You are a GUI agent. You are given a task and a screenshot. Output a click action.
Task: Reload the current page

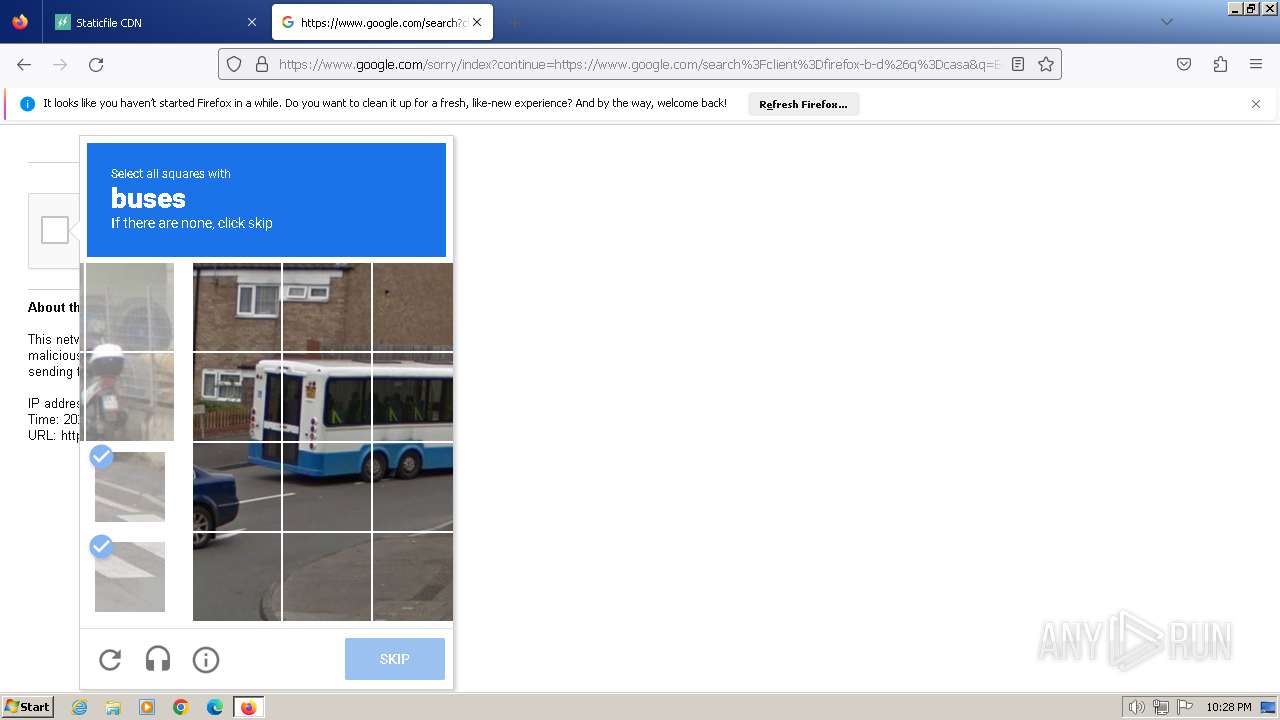pos(96,64)
